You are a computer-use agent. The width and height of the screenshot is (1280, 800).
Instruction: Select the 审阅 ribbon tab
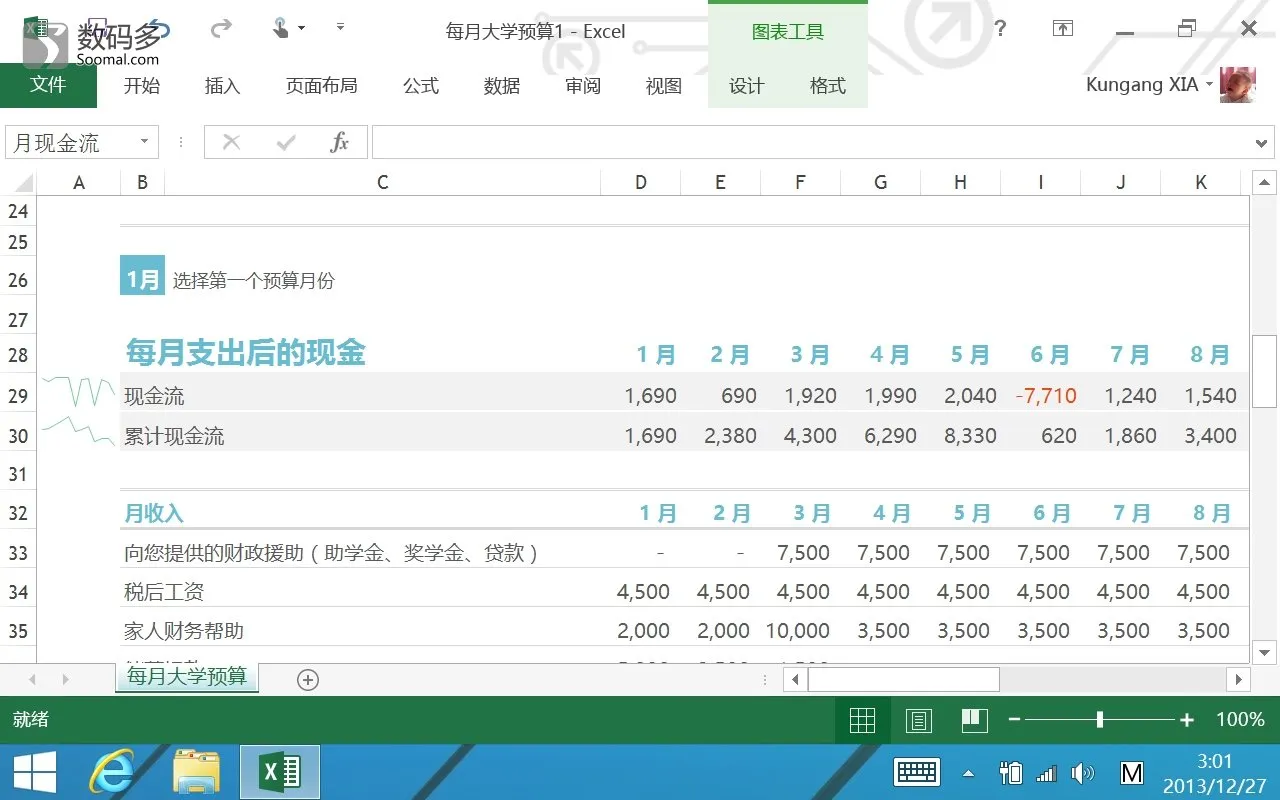click(583, 86)
